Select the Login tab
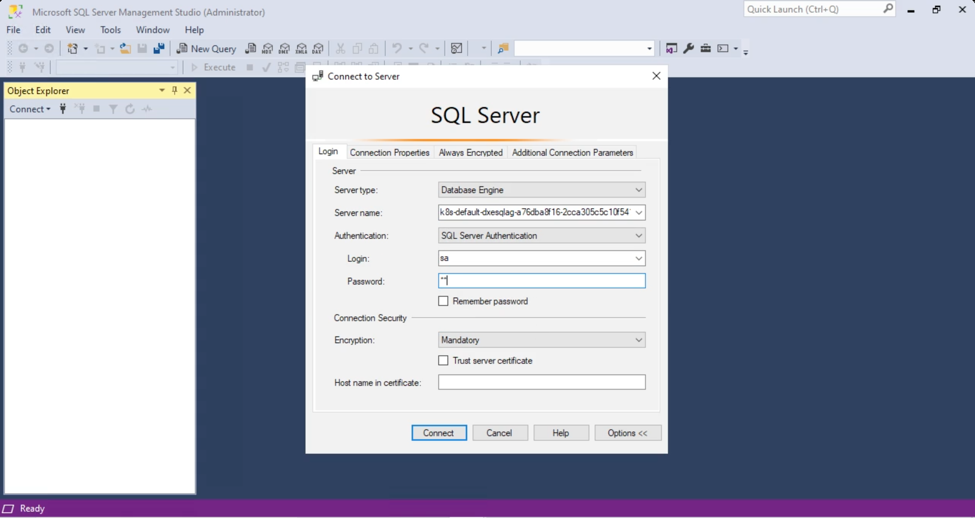The height and width of the screenshot is (518, 975). pos(328,152)
